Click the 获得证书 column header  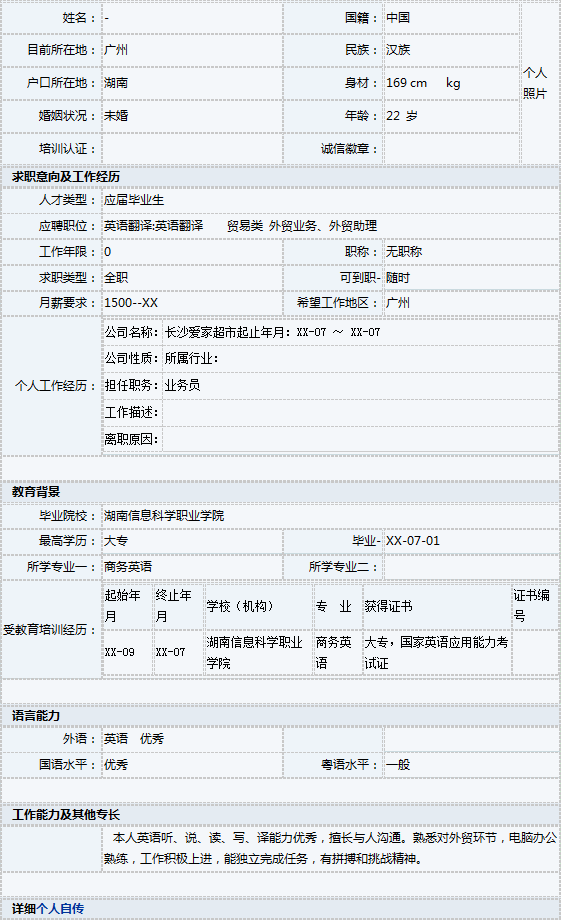pos(388,606)
